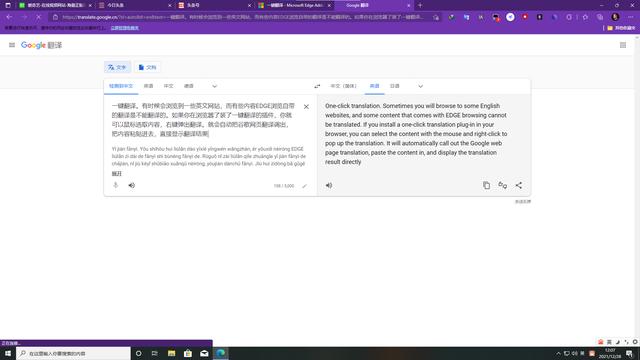Open the Favorites star button

point(585,17)
